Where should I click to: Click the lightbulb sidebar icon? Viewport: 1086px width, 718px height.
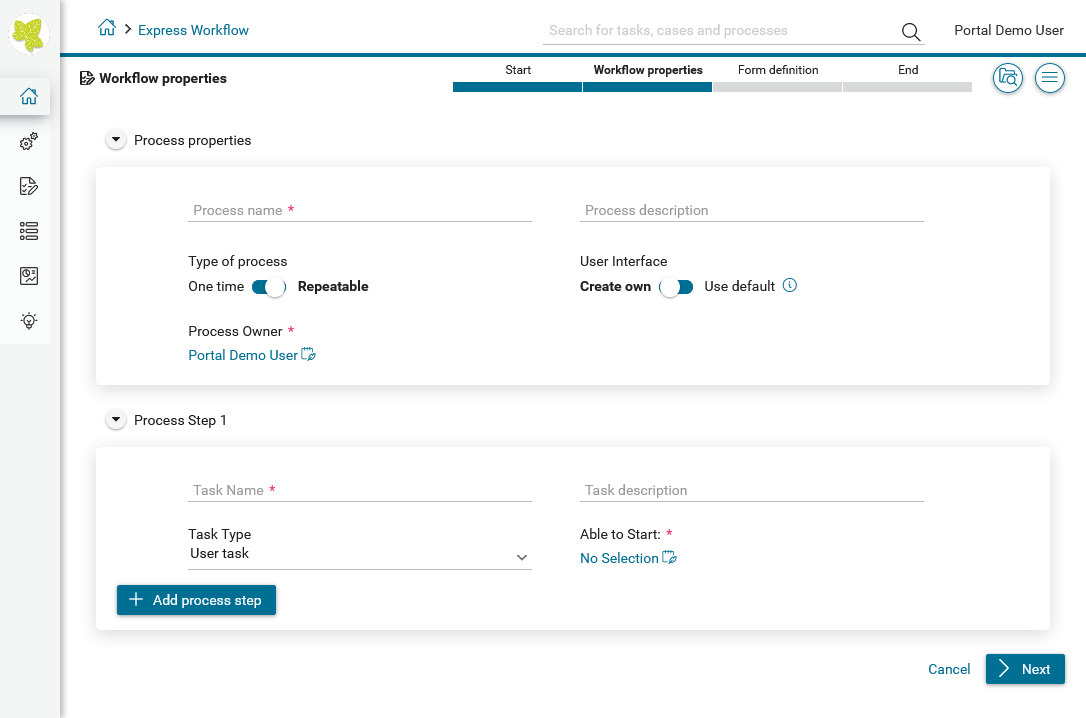pyautogui.click(x=29, y=321)
